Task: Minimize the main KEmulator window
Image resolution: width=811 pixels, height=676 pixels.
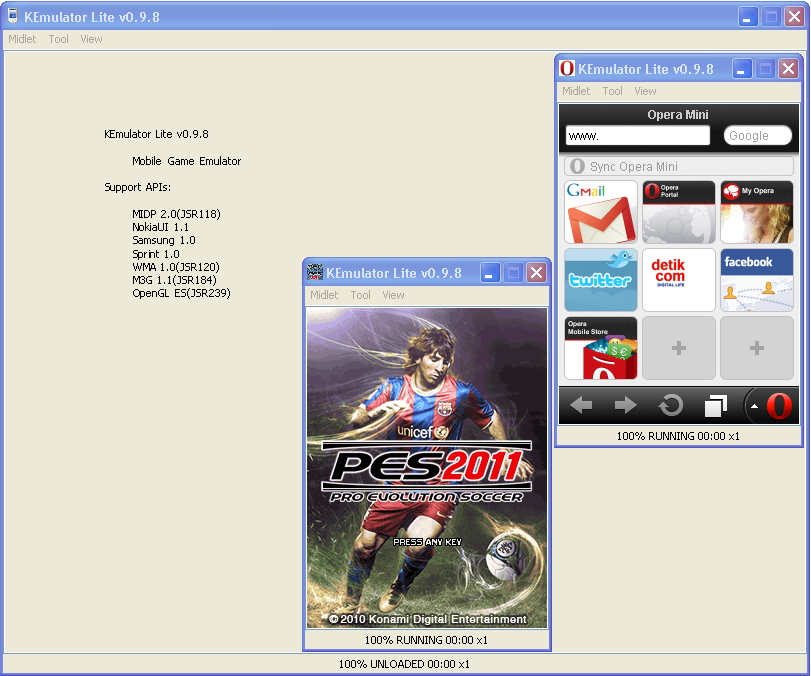Action: coord(747,17)
